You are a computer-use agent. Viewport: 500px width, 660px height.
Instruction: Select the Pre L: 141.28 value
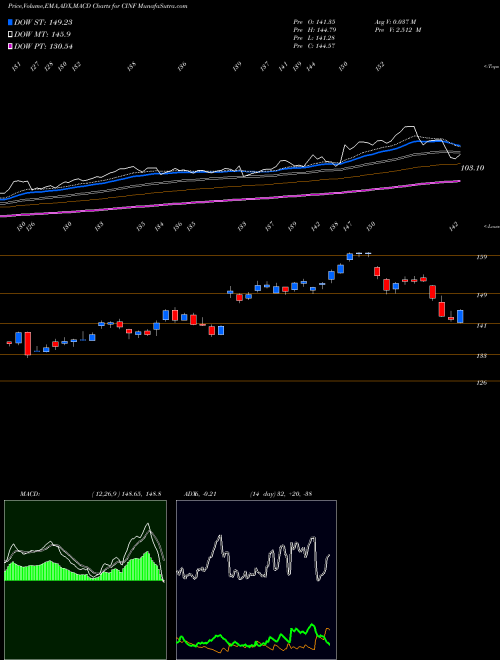coord(314,38)
